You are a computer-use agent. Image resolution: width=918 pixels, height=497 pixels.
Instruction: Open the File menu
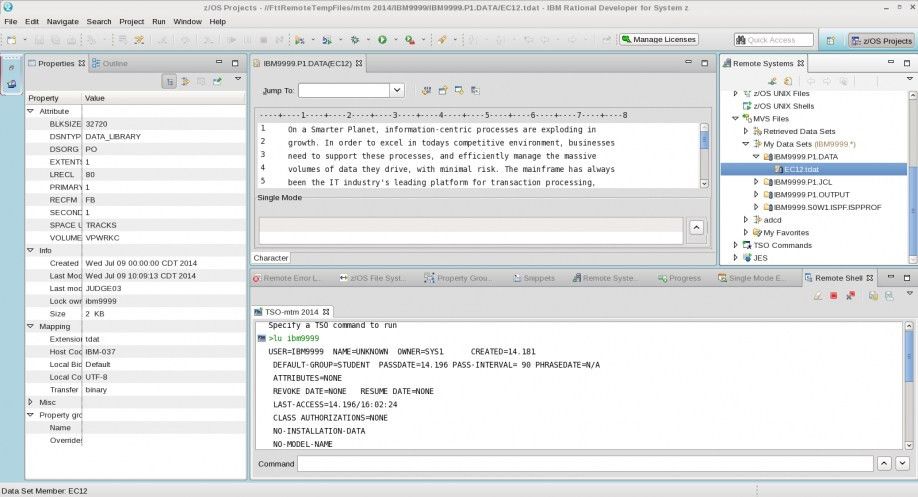11,22
